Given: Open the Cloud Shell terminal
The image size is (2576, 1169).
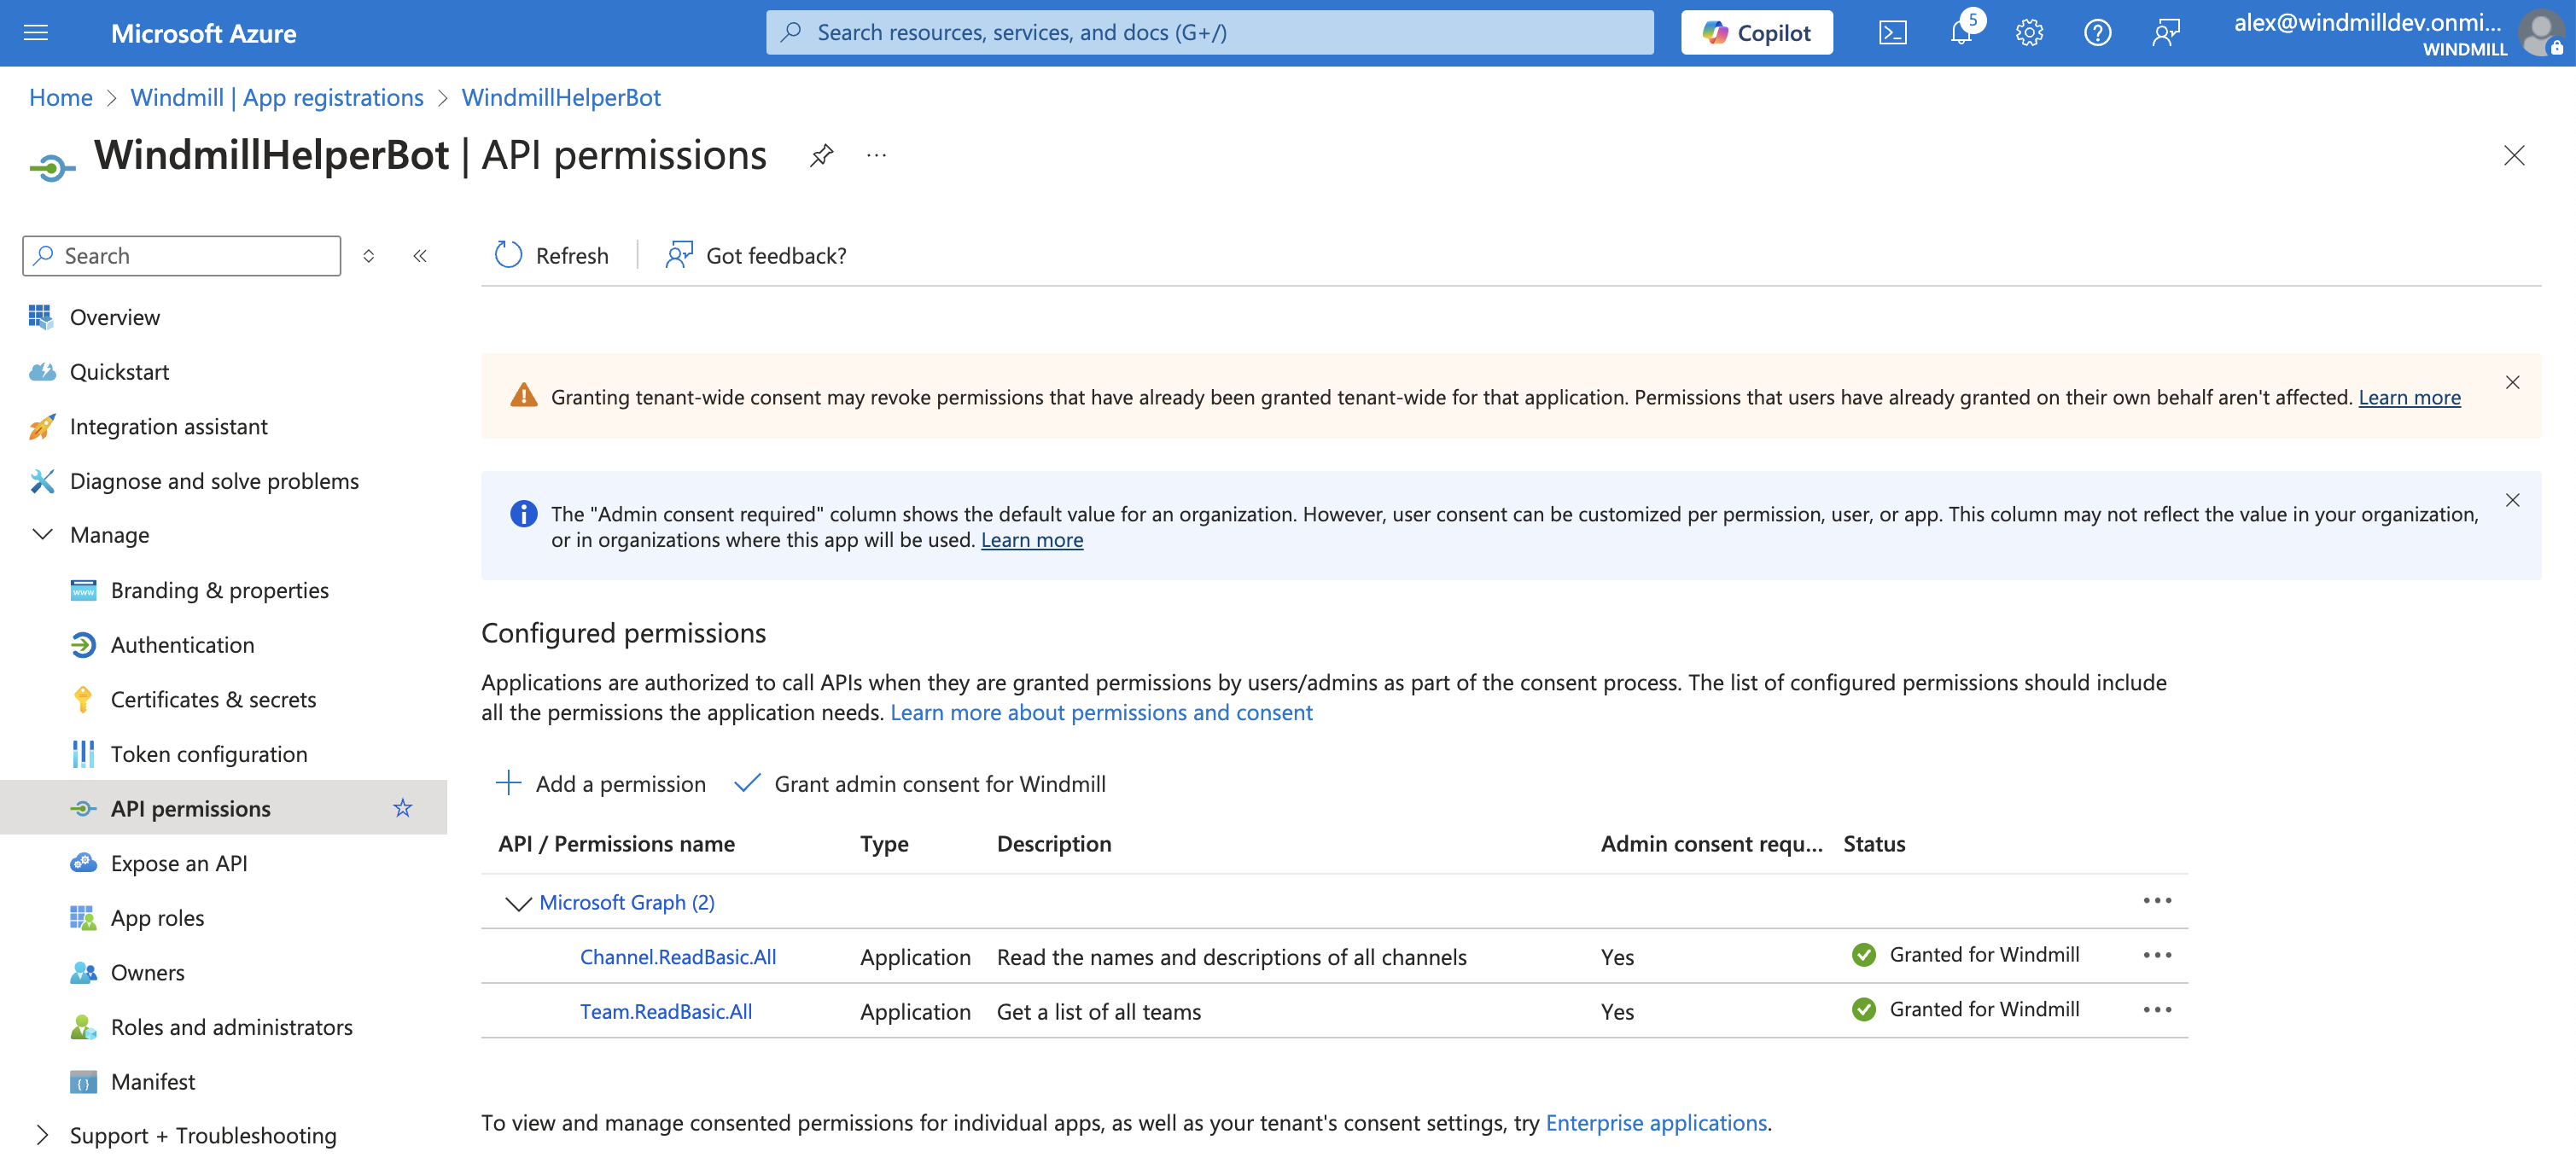Looking at the screenshot, I should point(1892,32).
